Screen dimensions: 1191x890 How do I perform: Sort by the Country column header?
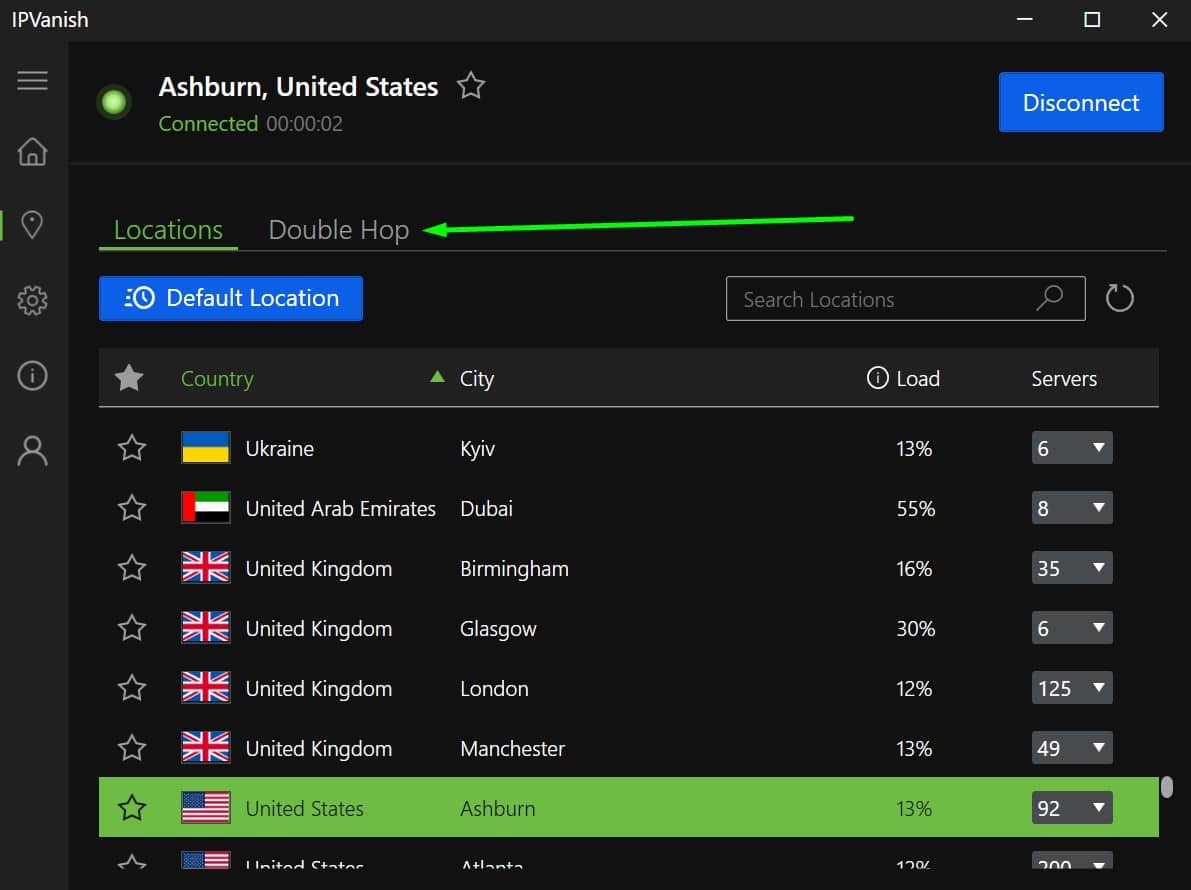pyautogui.click(x=217, y=378)
